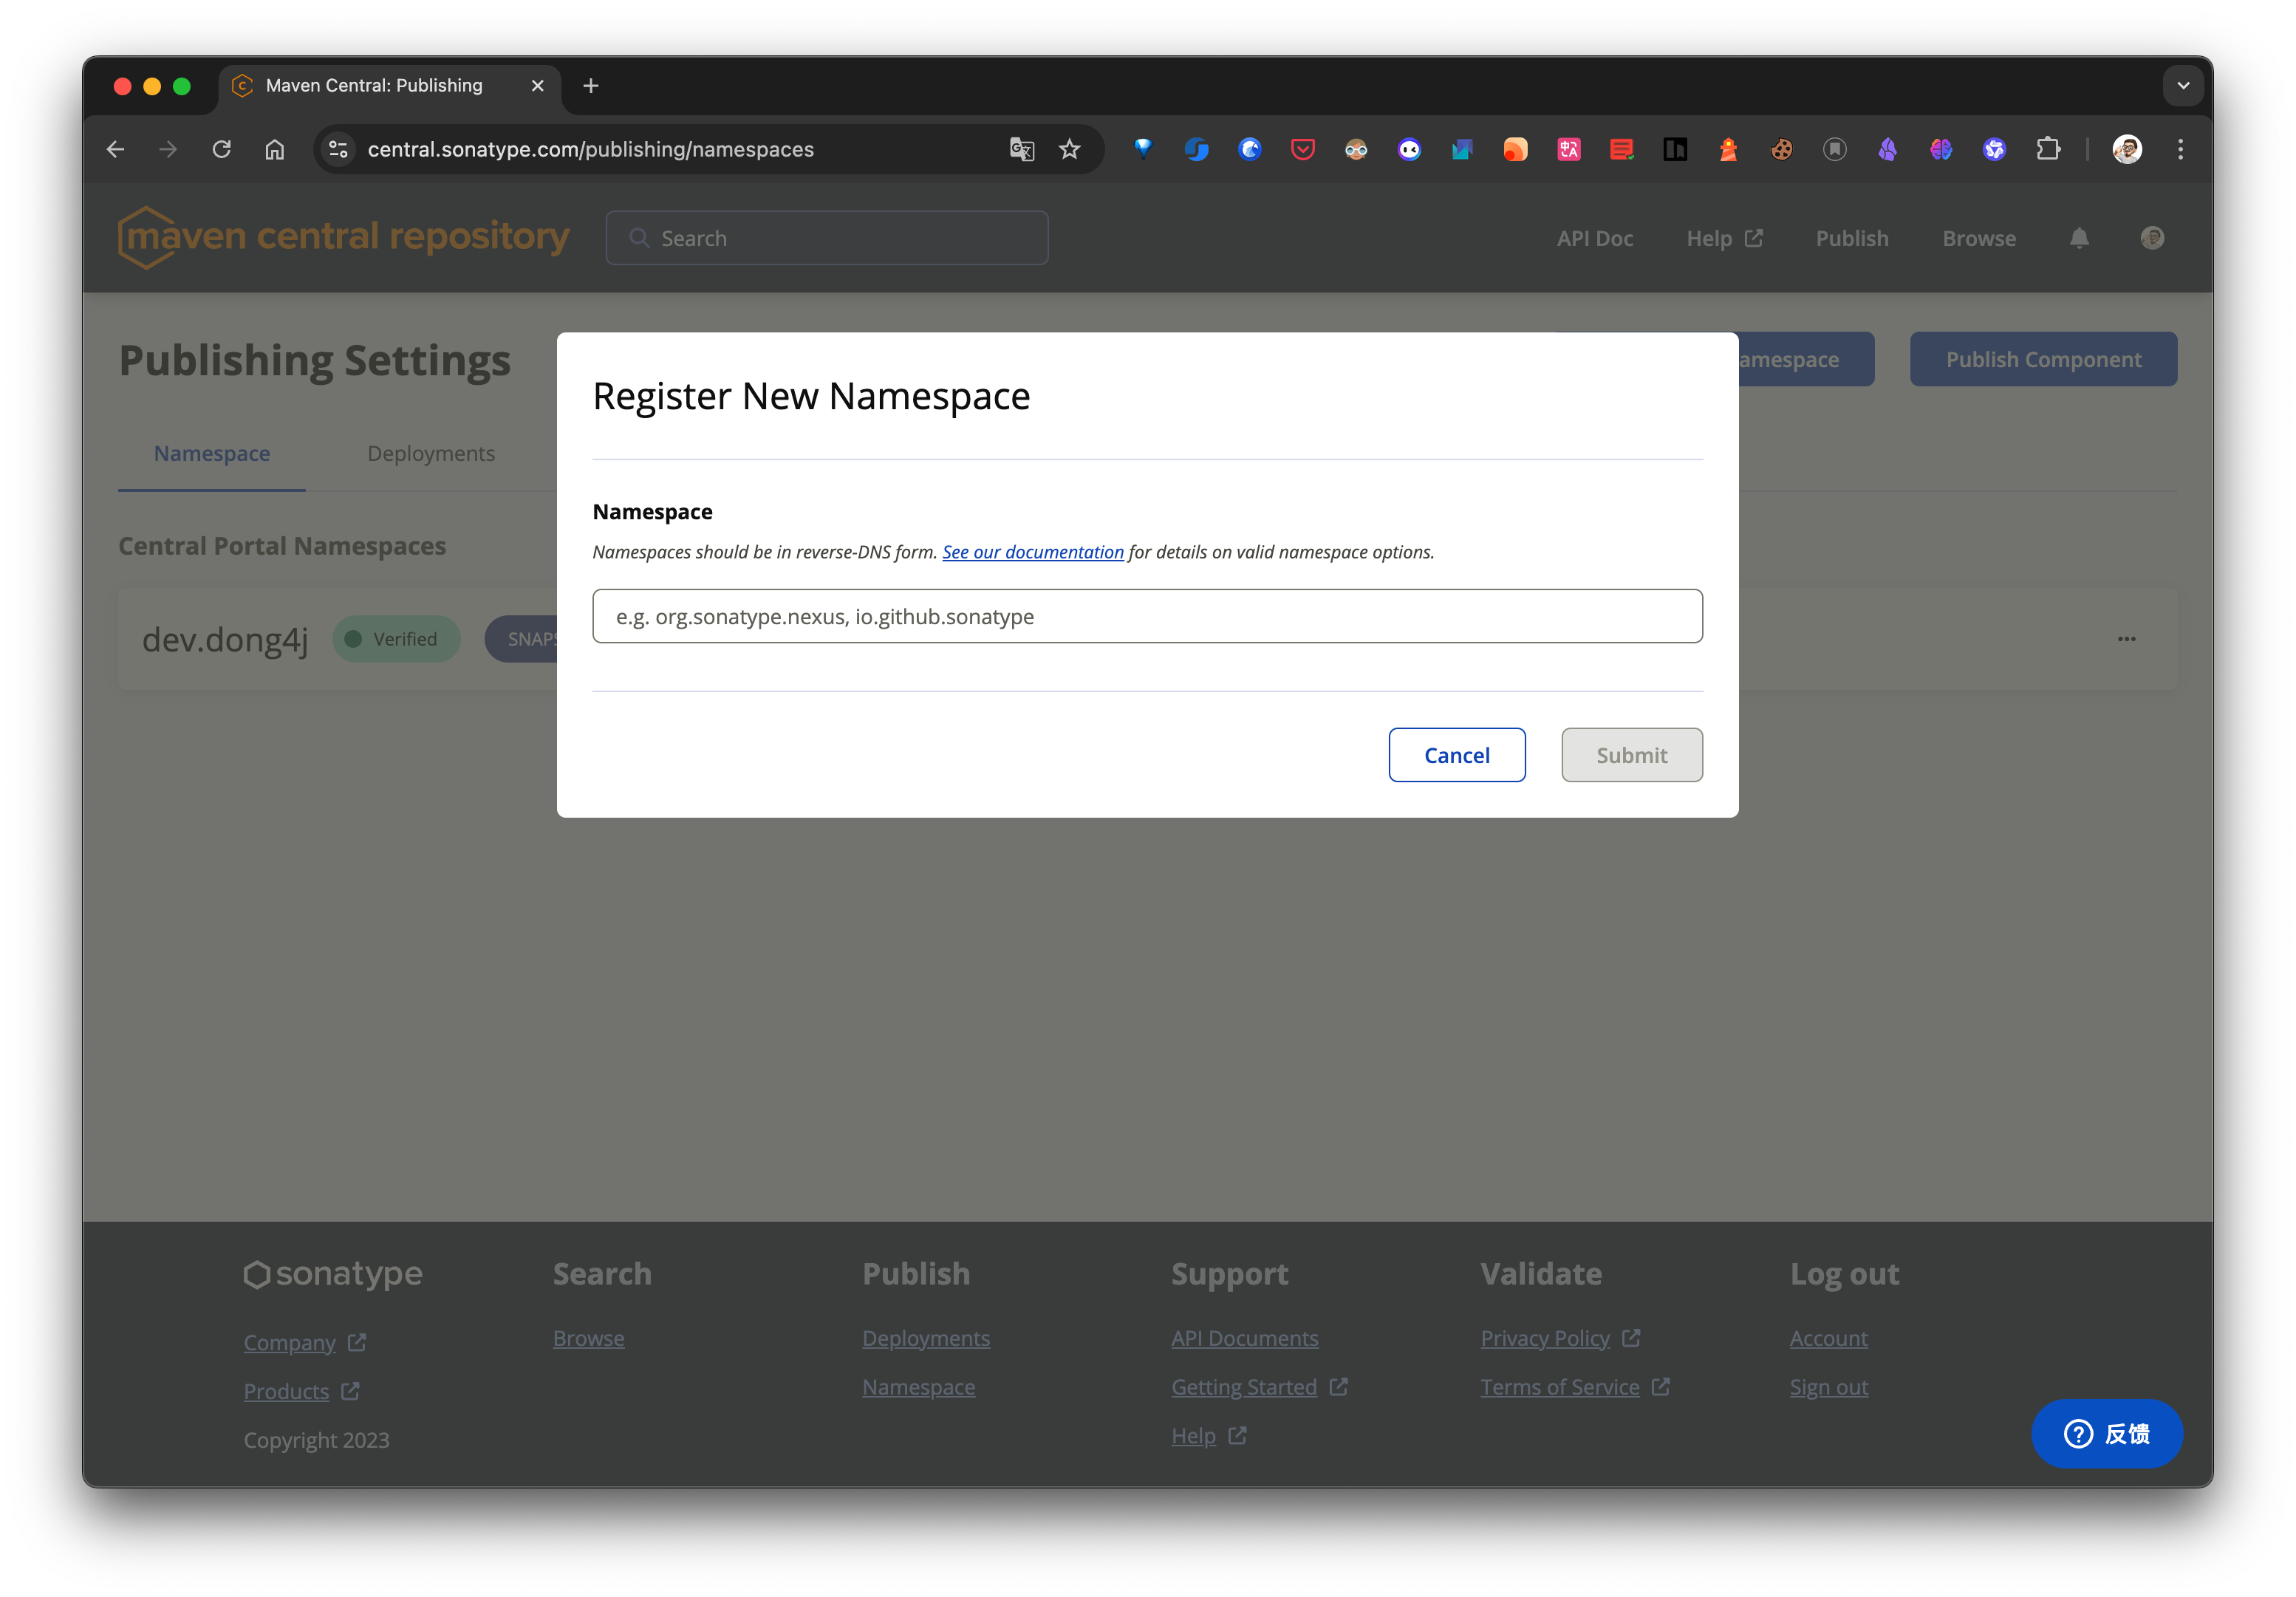Viewport: 2296px width, 1597px height.
Task: Click the browser forward arrow
Action: (168, 149)
